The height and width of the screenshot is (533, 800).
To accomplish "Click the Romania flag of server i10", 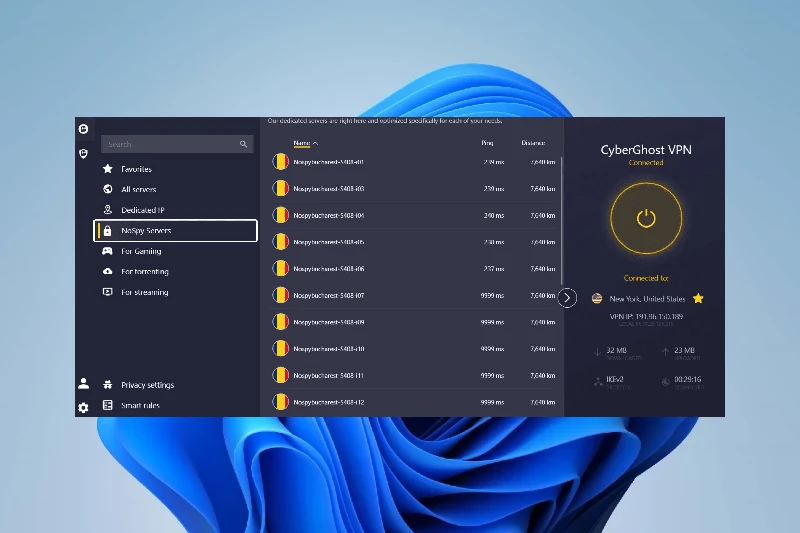I will pyautogui.click(x=281, y=349).
